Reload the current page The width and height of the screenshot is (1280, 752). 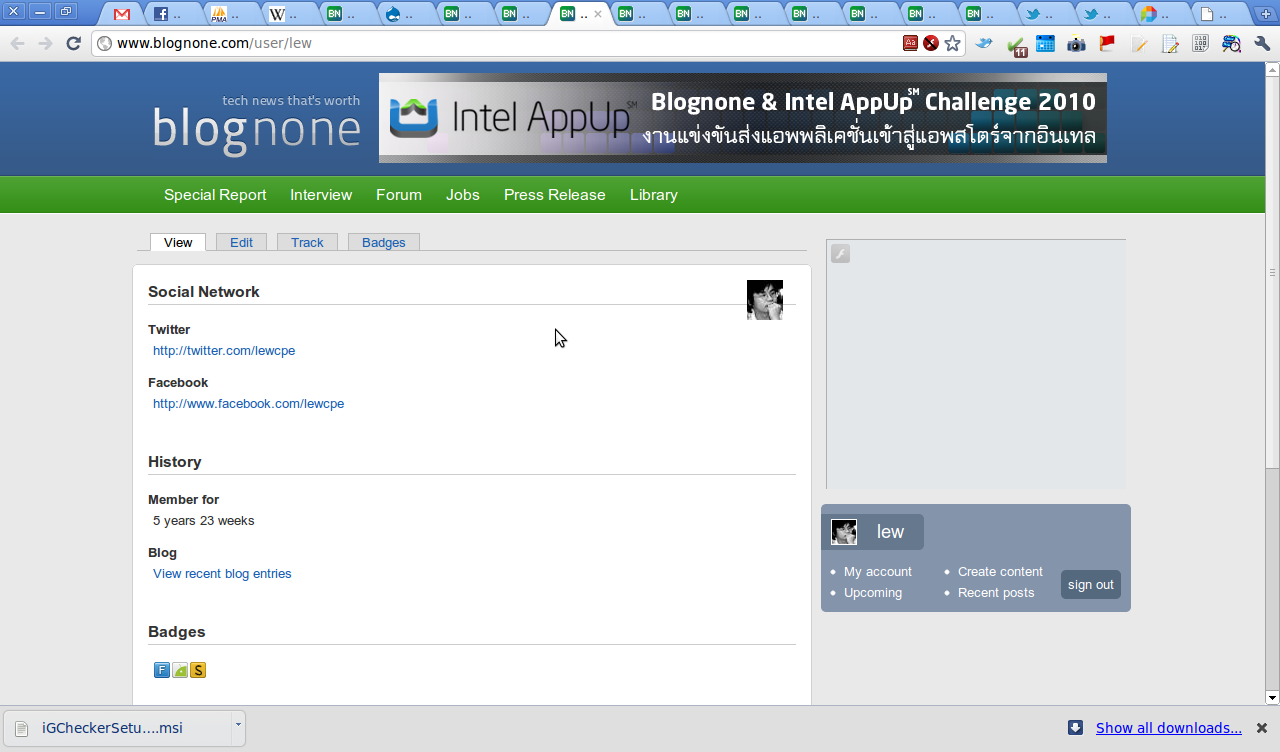73,43
